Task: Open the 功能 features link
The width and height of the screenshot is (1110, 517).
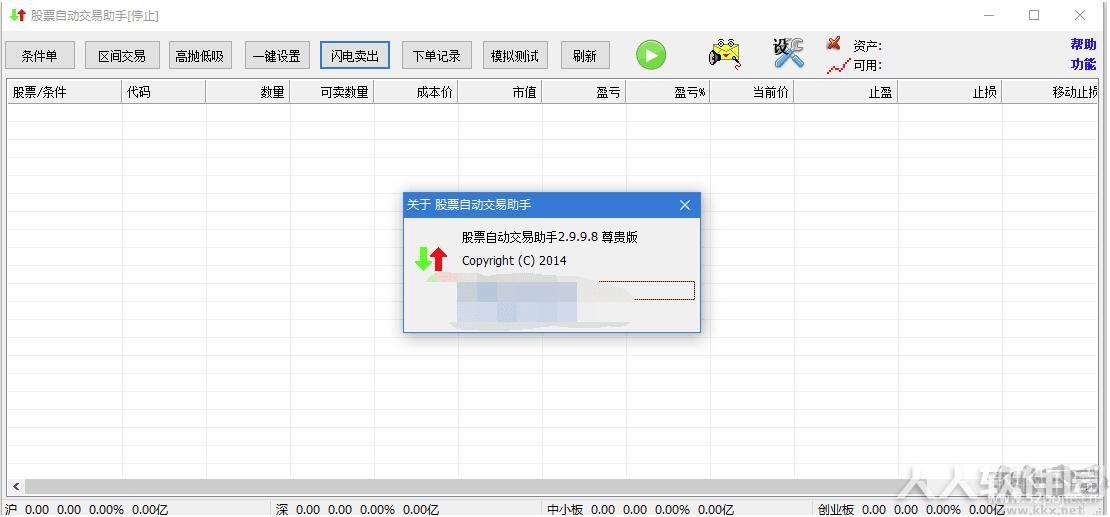Action: [1083, 64]
